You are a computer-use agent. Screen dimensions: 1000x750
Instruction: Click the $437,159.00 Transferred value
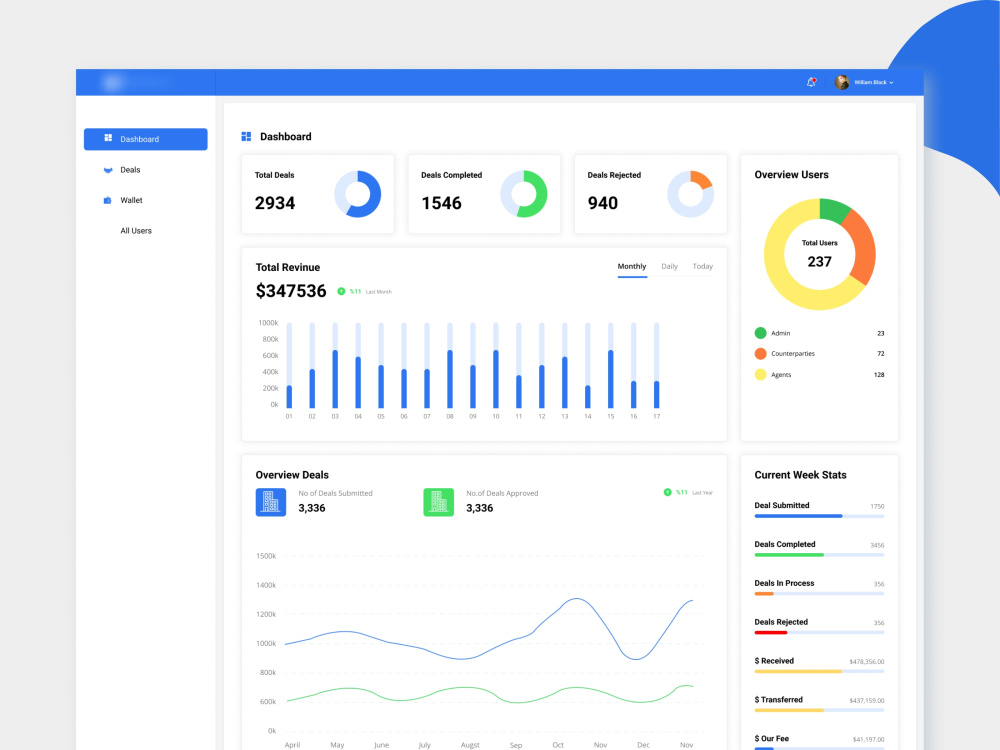[x=867, y=701]
